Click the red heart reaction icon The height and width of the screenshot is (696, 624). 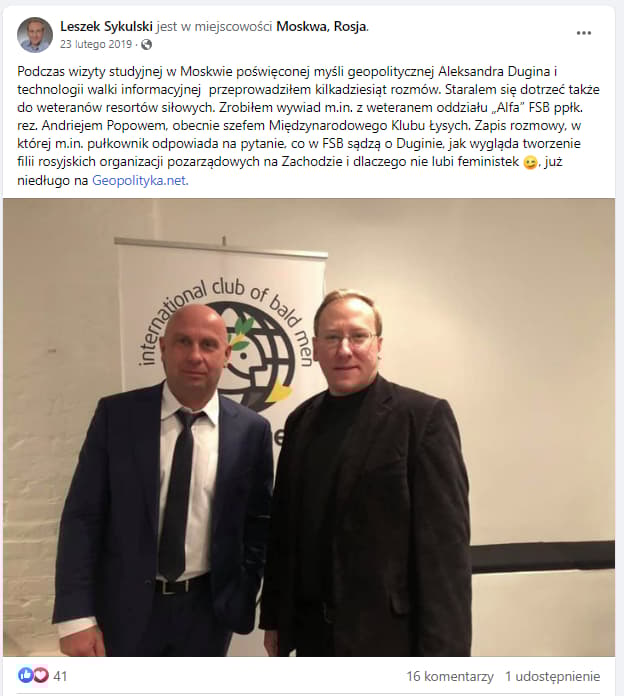pos(41,676)
